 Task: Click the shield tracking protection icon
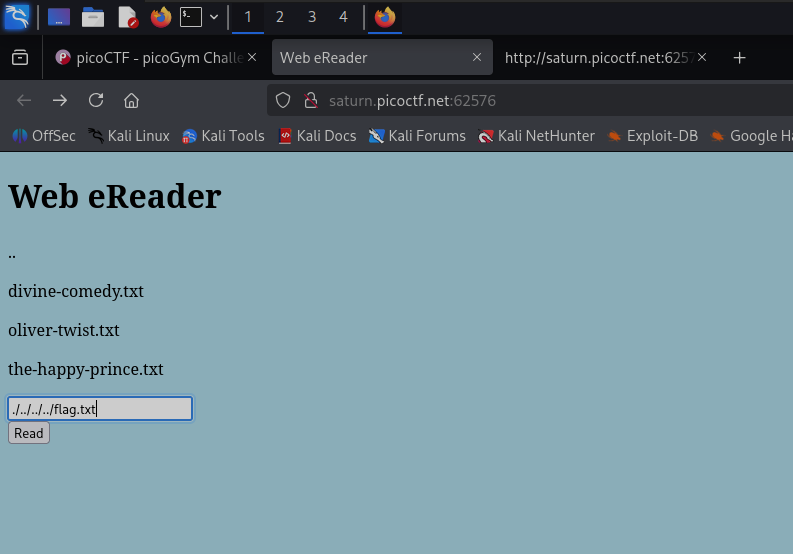[x=283, y=100]
